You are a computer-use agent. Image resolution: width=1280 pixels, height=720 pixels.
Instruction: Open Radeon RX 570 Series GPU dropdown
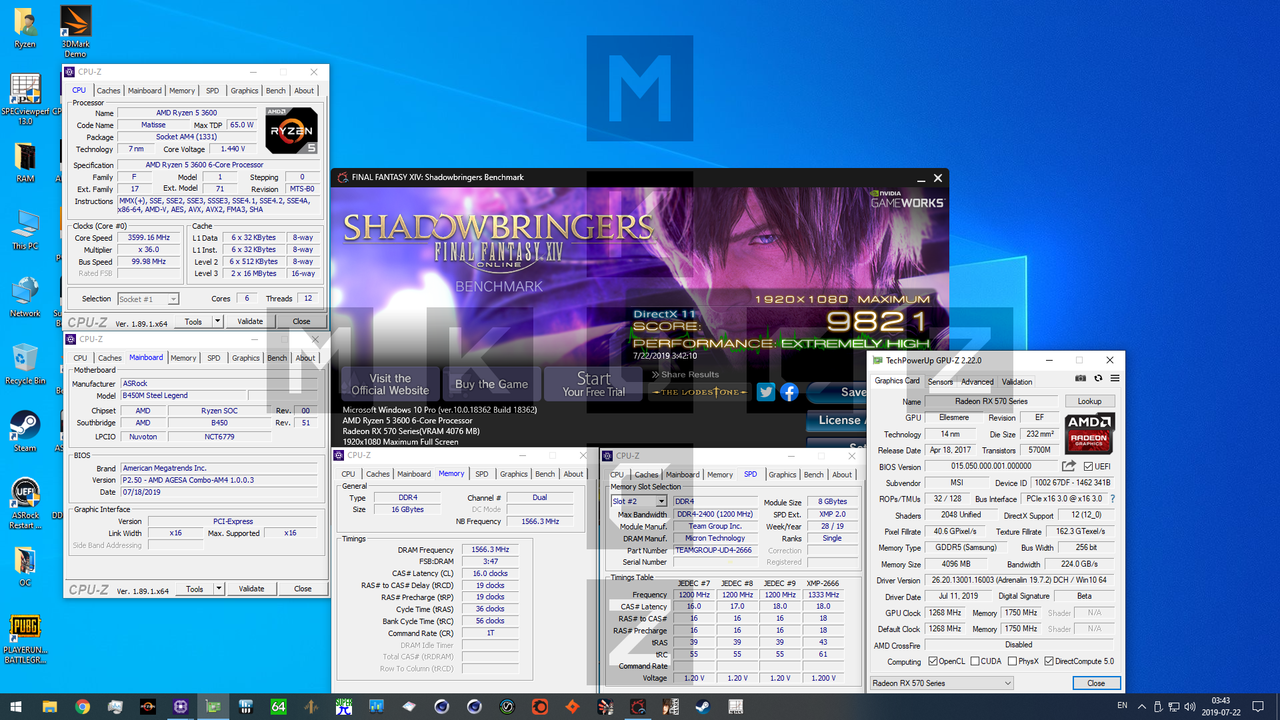coord(941,683)
